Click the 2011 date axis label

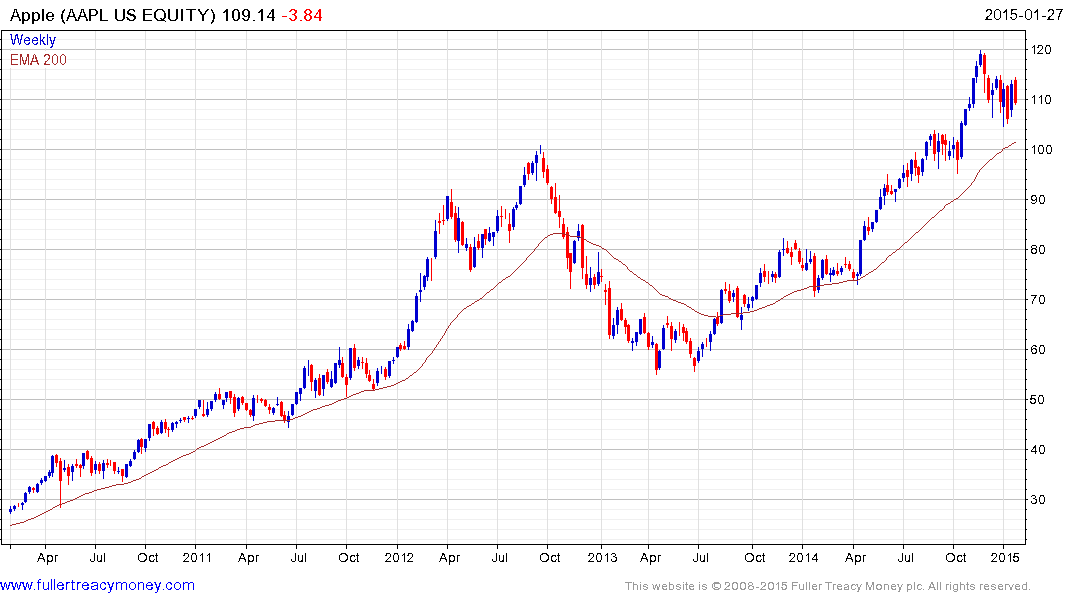[197, 557]
